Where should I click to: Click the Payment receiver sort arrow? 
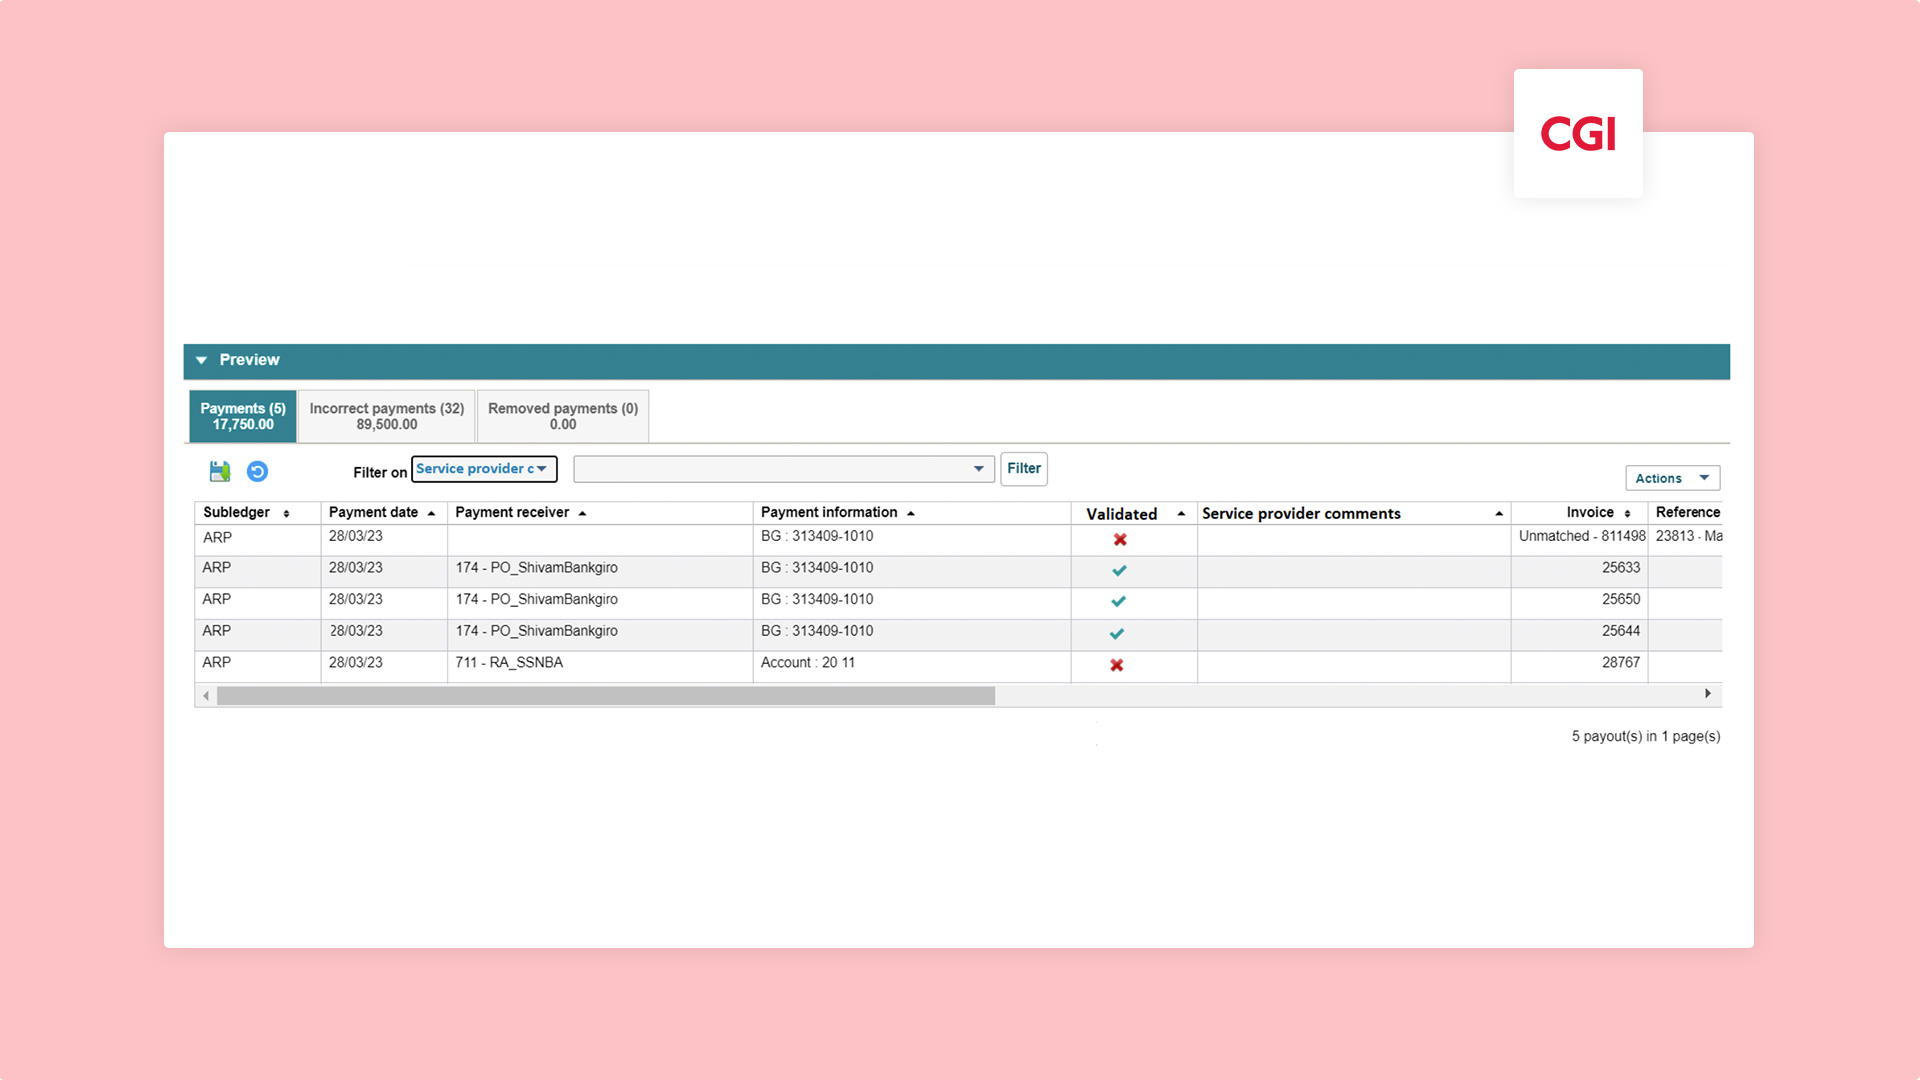[582, 514]
